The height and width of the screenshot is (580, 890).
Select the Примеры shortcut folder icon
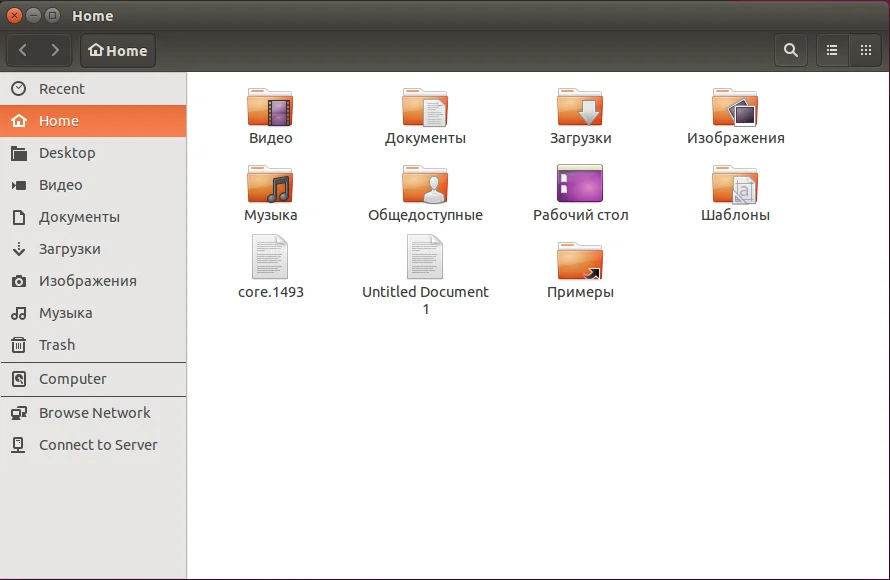pyautogui.click(x=580, y=261)
